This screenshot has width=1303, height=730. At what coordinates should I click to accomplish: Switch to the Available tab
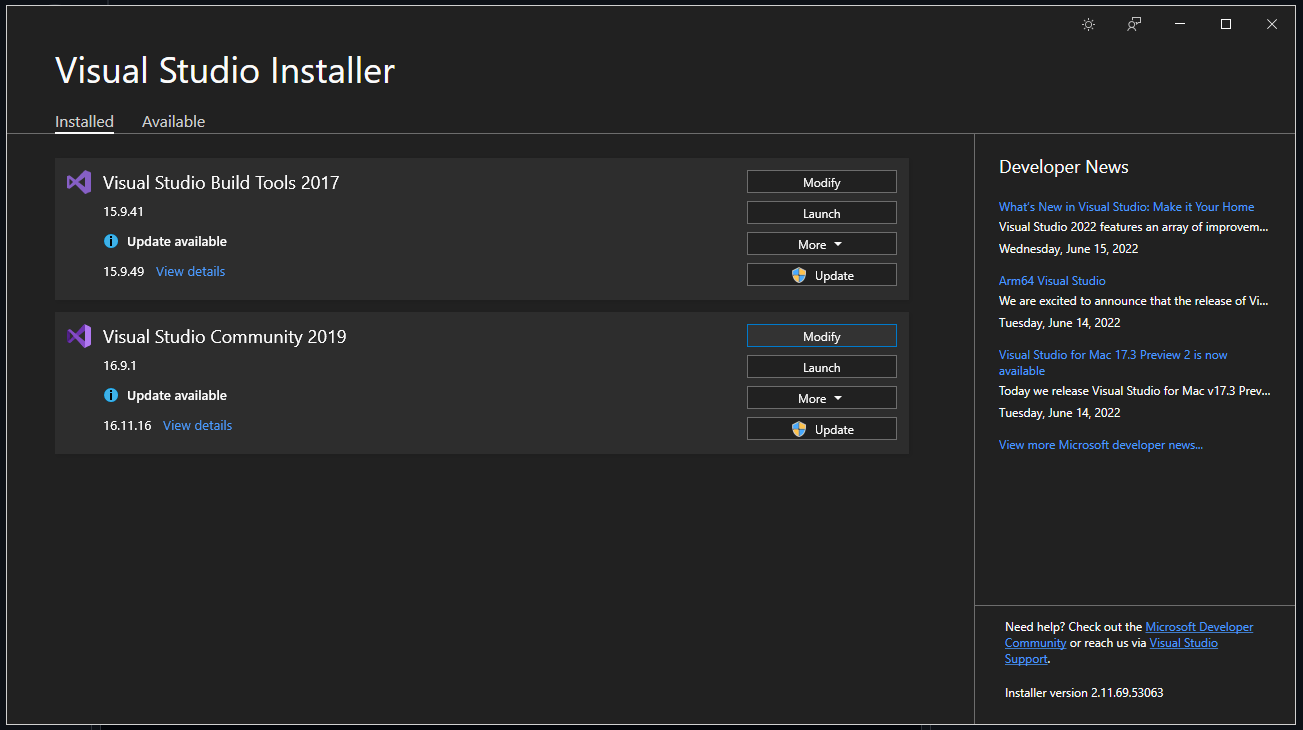pyautogui.click(x=173, y=121)
